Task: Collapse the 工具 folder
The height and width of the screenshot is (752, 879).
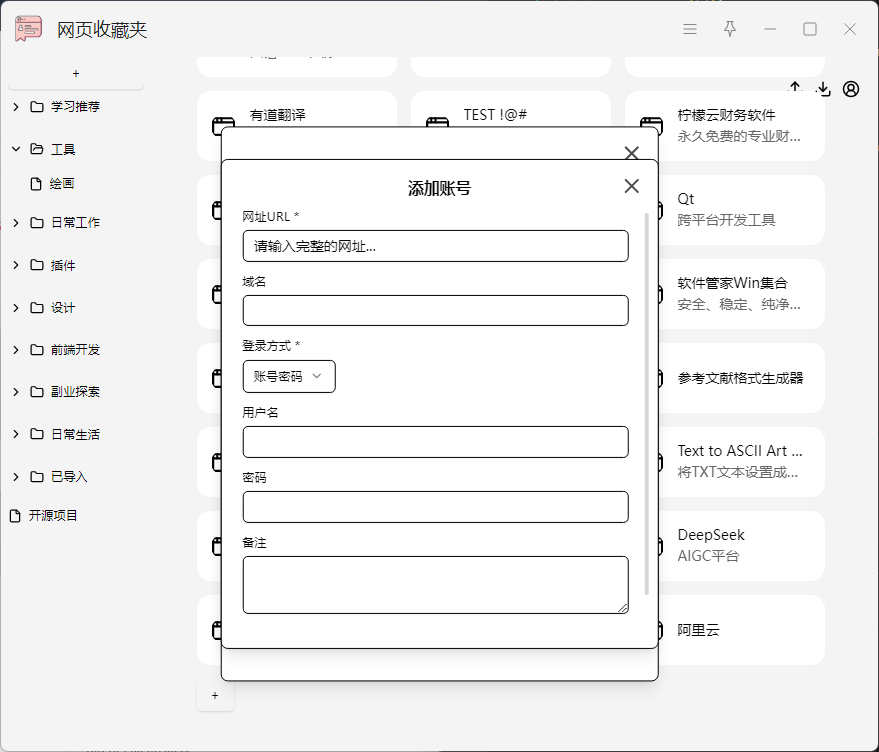Action: coord(16,149)
